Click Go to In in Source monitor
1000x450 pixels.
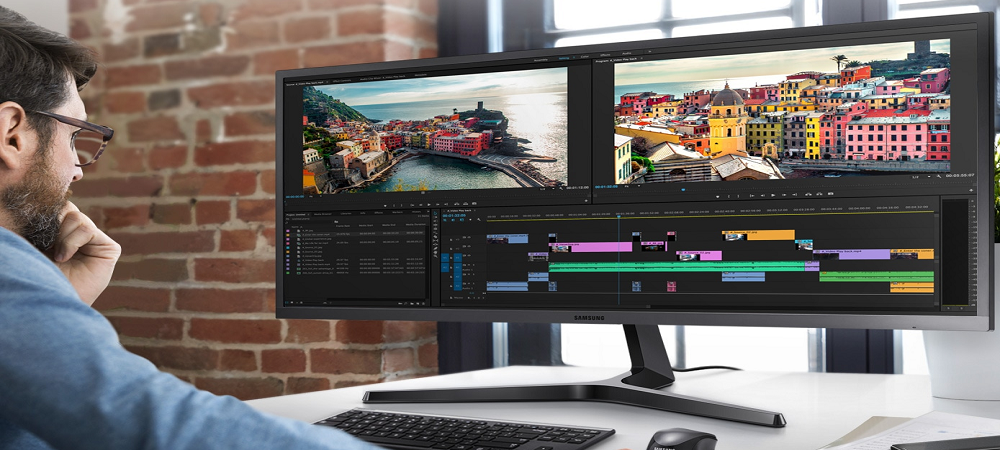[x=412, y=205]
